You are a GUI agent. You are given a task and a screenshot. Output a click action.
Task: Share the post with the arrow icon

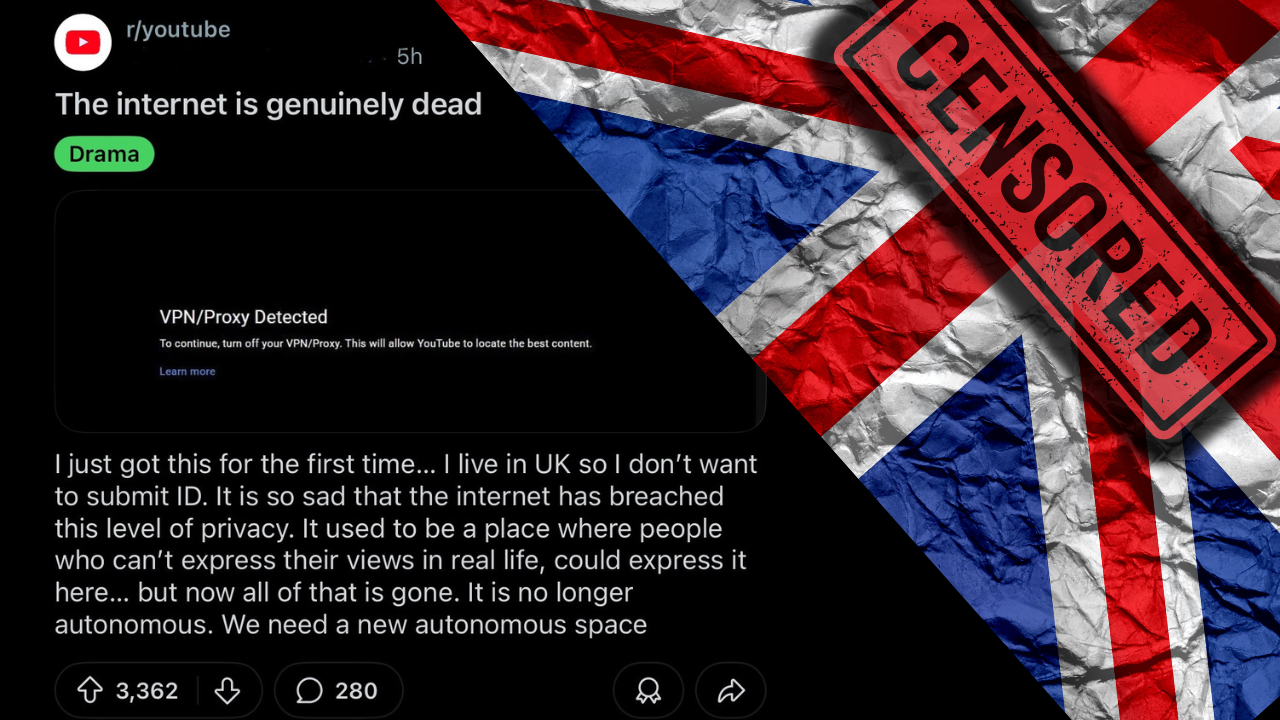731,691
